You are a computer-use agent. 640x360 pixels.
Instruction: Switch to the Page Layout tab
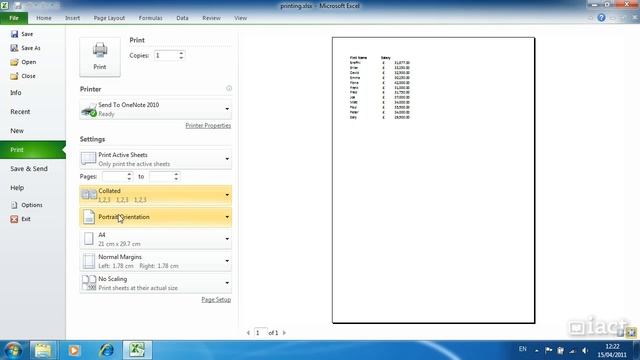[109, 18]
